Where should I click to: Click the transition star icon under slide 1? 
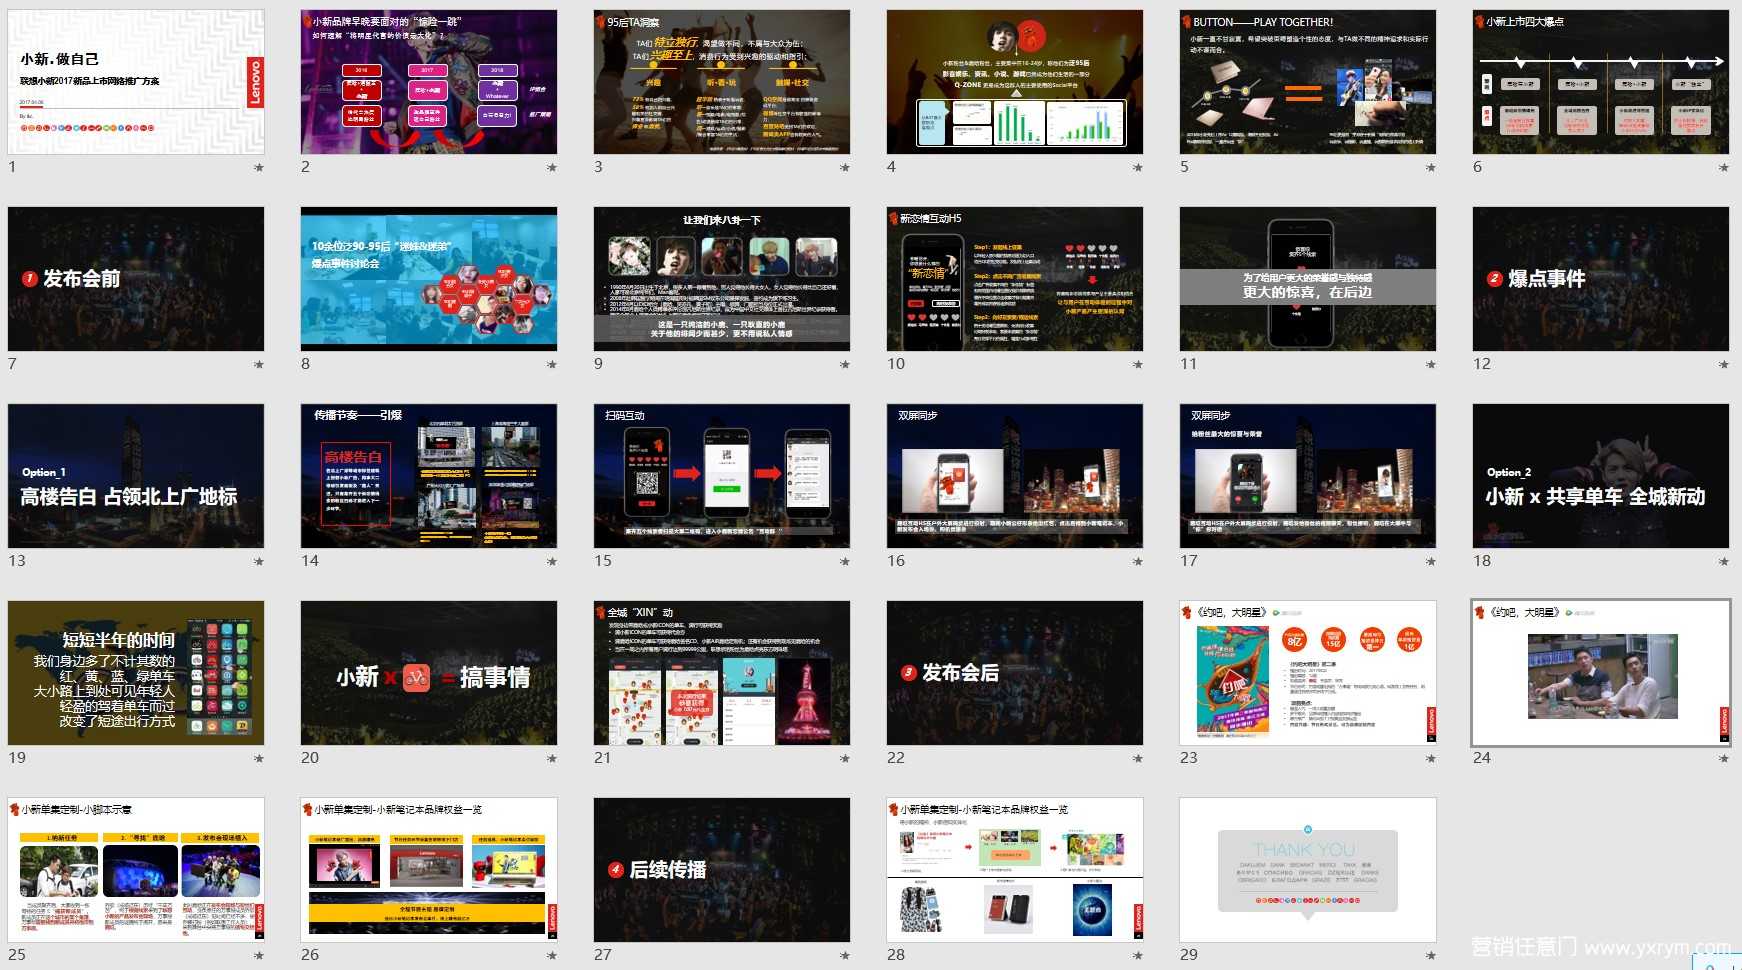(x=259, y=168)
